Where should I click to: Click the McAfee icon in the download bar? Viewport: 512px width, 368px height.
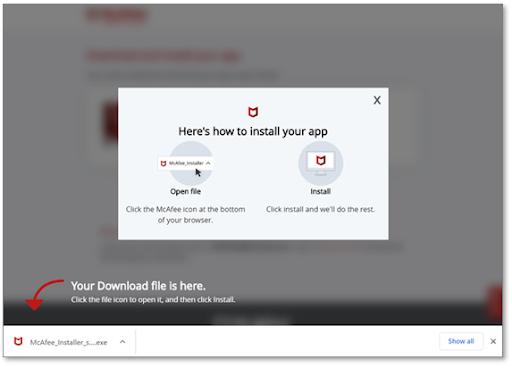(x=18, y=342)
